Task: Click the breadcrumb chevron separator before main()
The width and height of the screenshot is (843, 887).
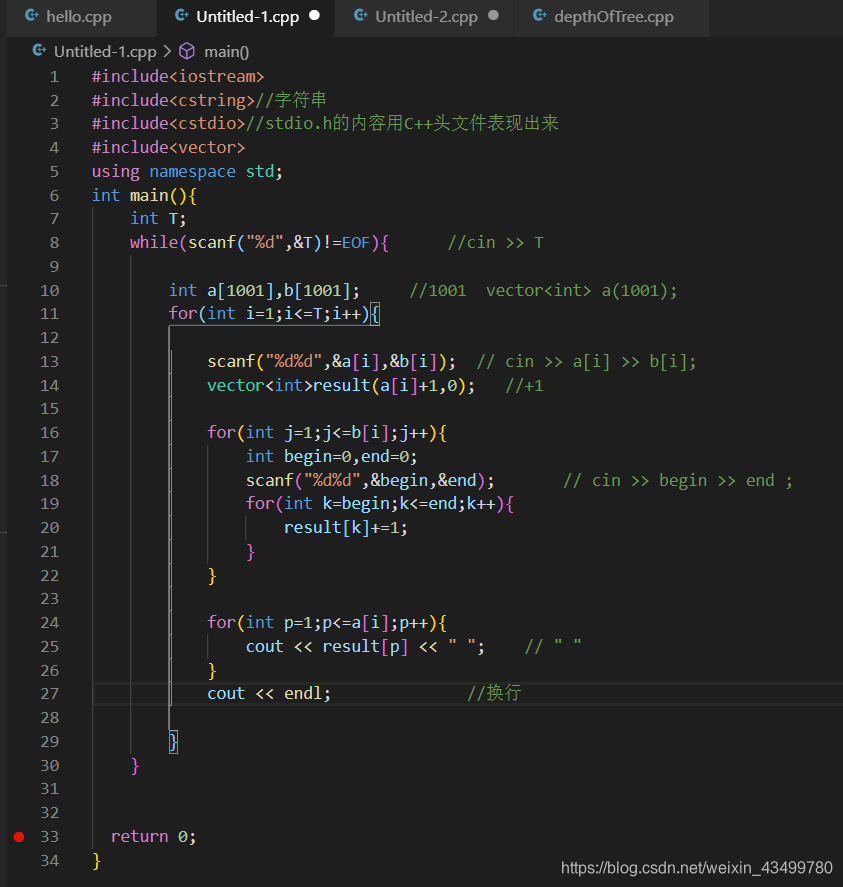Action: tap(167, 51)
